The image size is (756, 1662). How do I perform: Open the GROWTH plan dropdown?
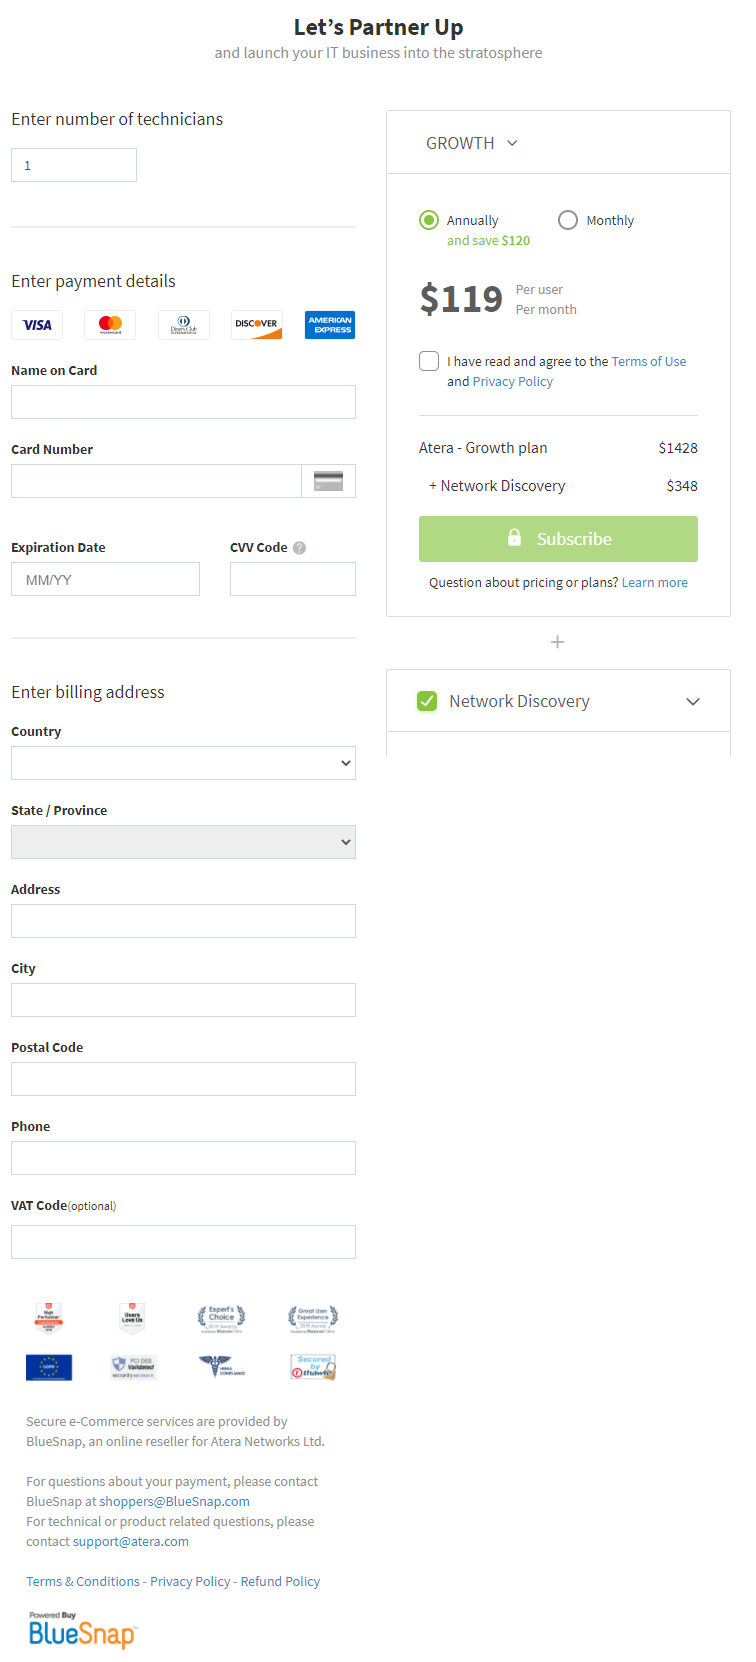pyautogui.click(x=472, y=143)
